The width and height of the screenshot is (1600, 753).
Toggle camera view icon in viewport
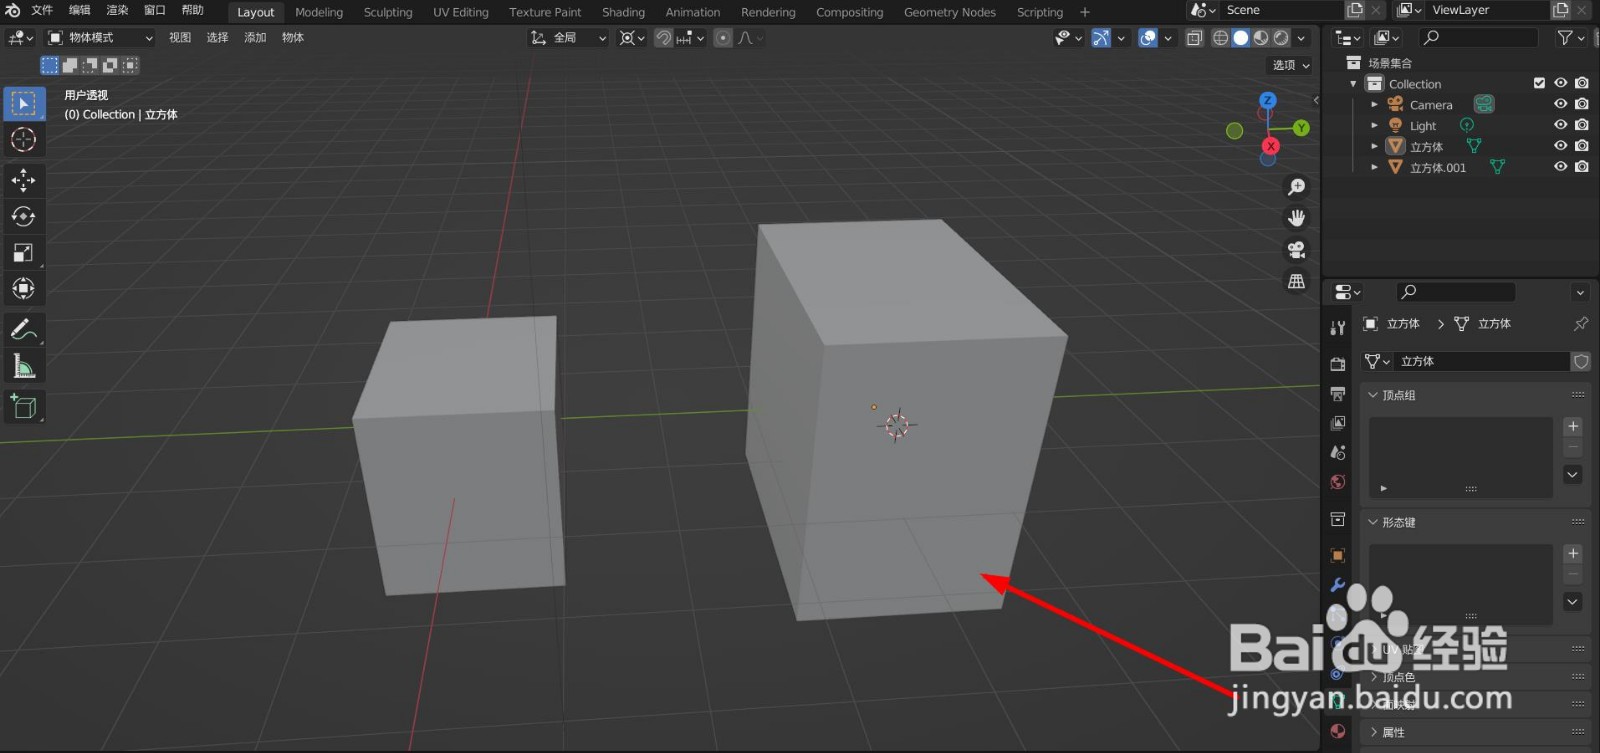[x=1296, y=250]
